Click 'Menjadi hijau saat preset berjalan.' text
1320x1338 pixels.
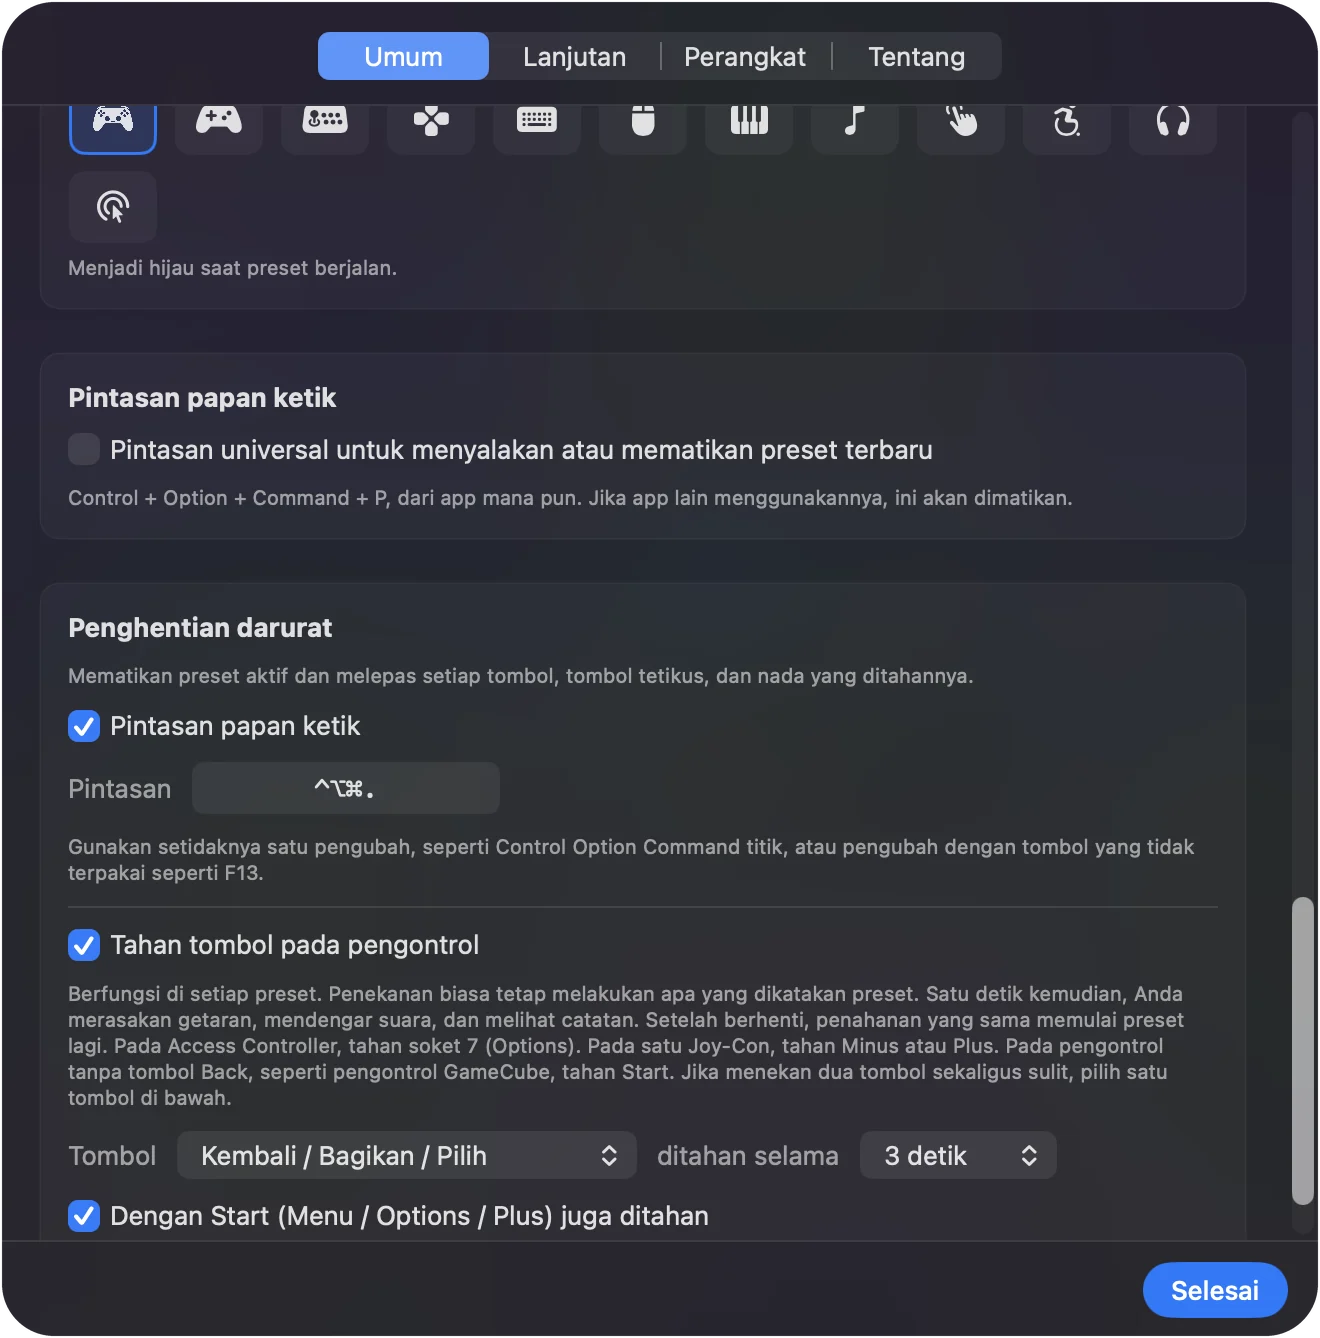coord(232,268)
